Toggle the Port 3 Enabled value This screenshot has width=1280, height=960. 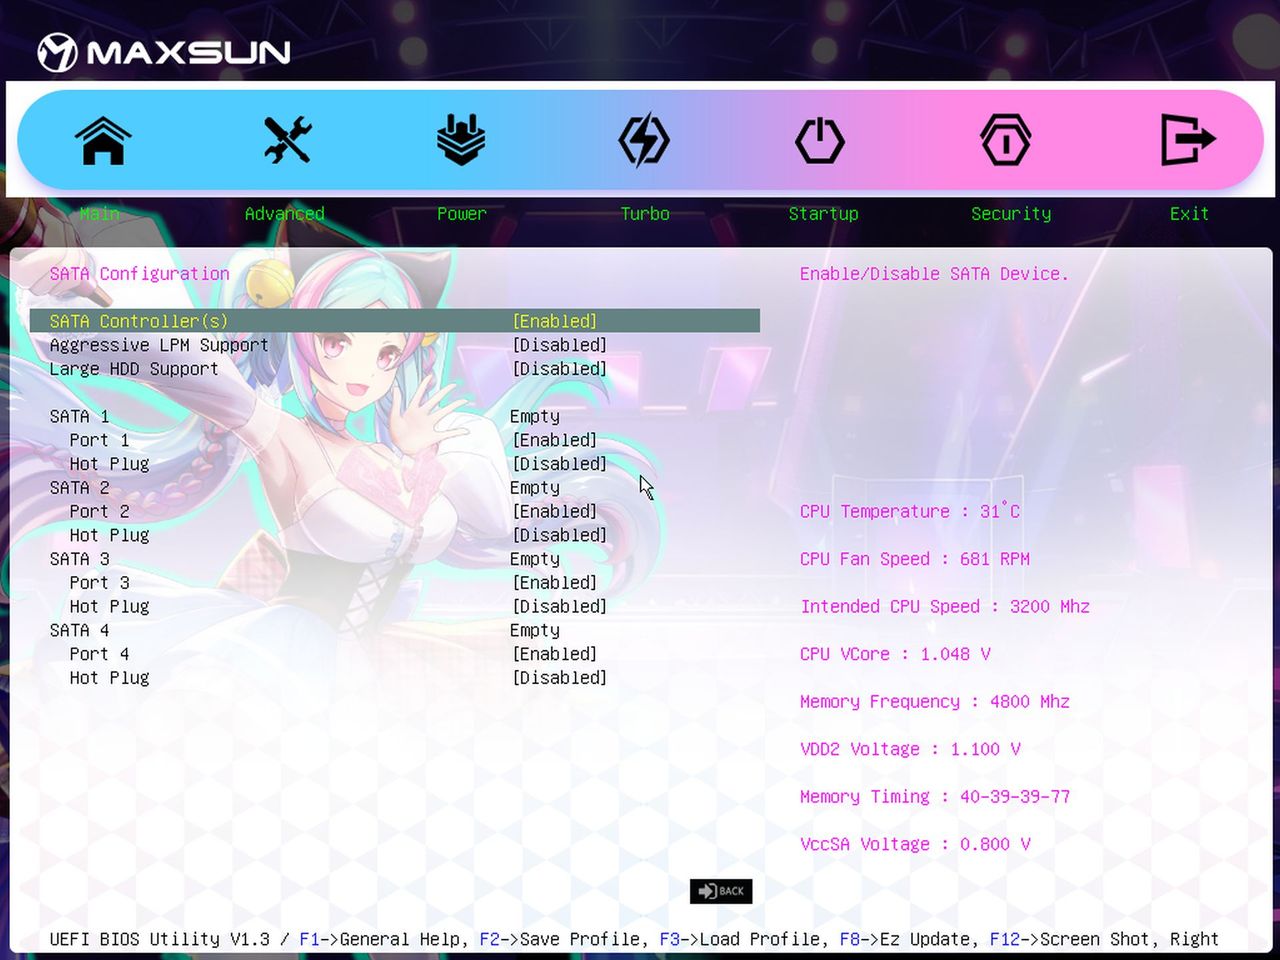pyautogui.click(x=555, y=583)
